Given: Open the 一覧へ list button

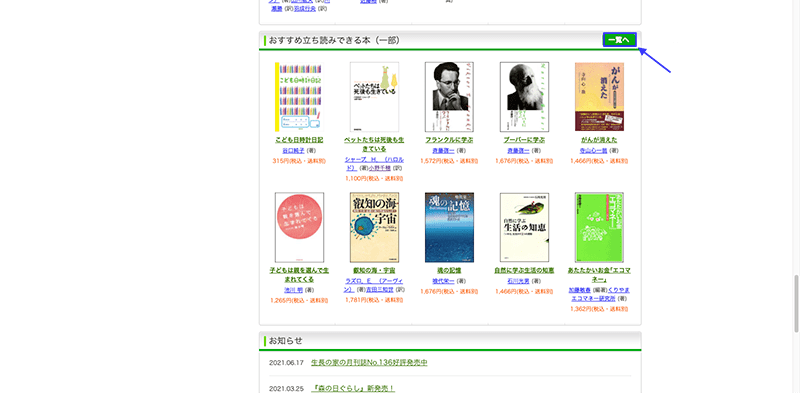Looking at the screenshot, I should coord(619,40).
